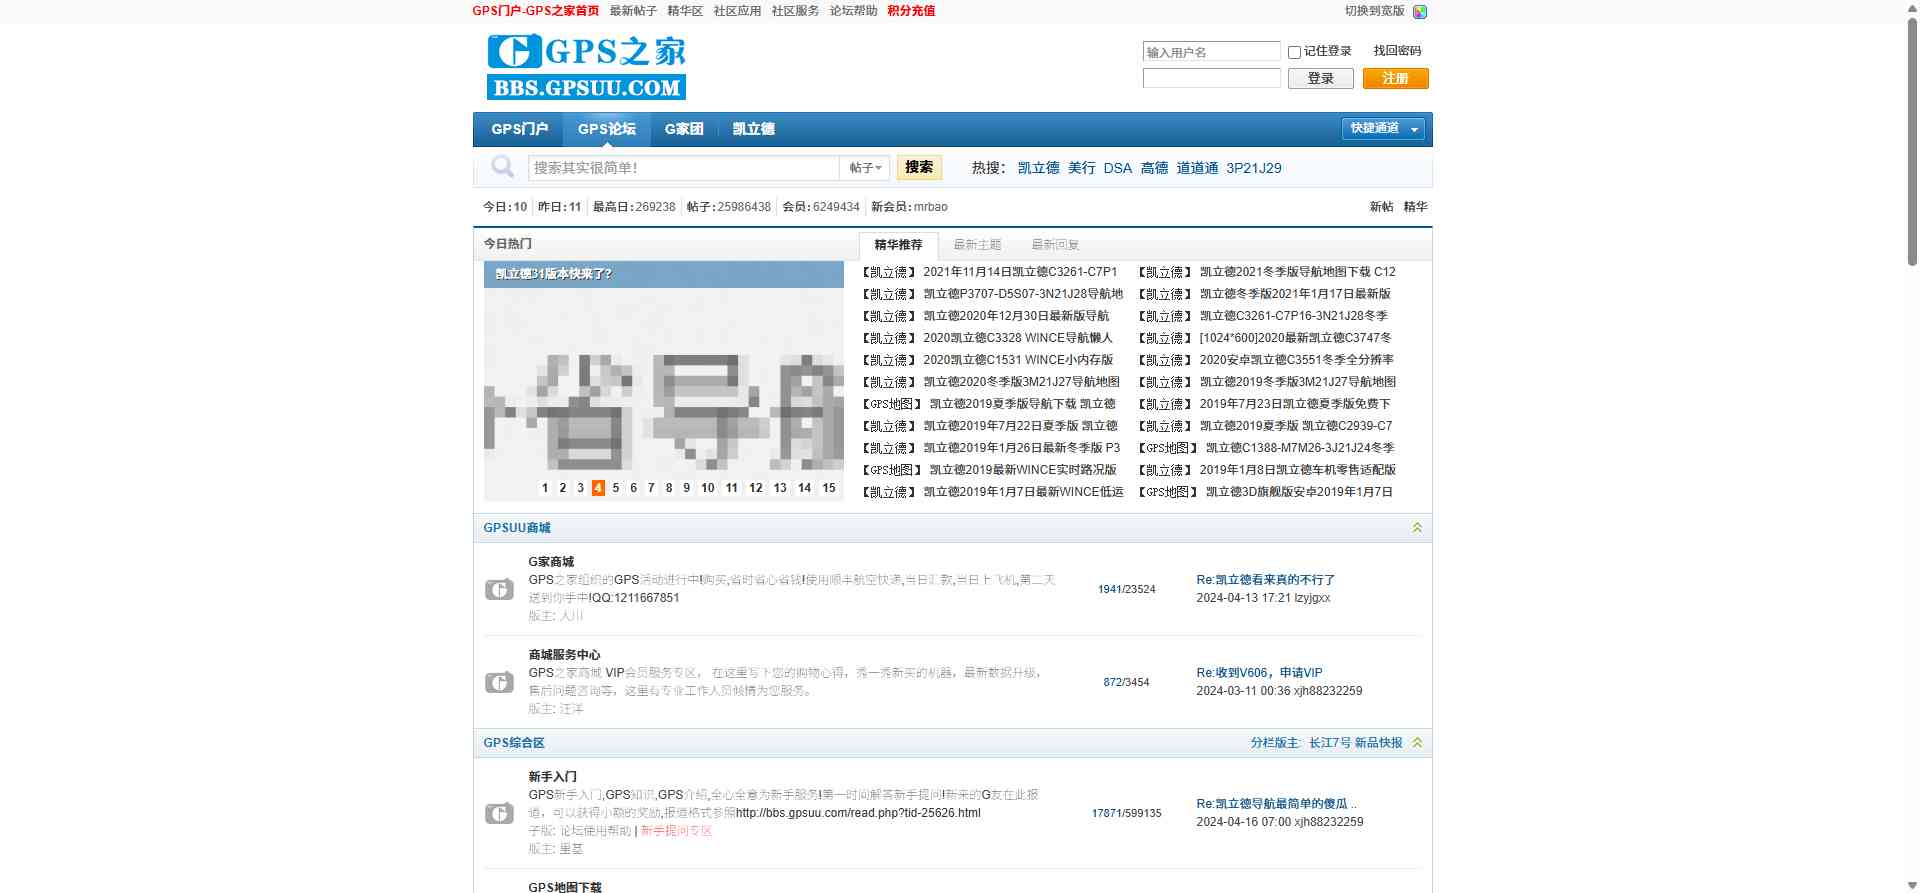Click the 商城服务中心 forum icon
This screenshot has width=1920, height=893.
pos(499,682)
